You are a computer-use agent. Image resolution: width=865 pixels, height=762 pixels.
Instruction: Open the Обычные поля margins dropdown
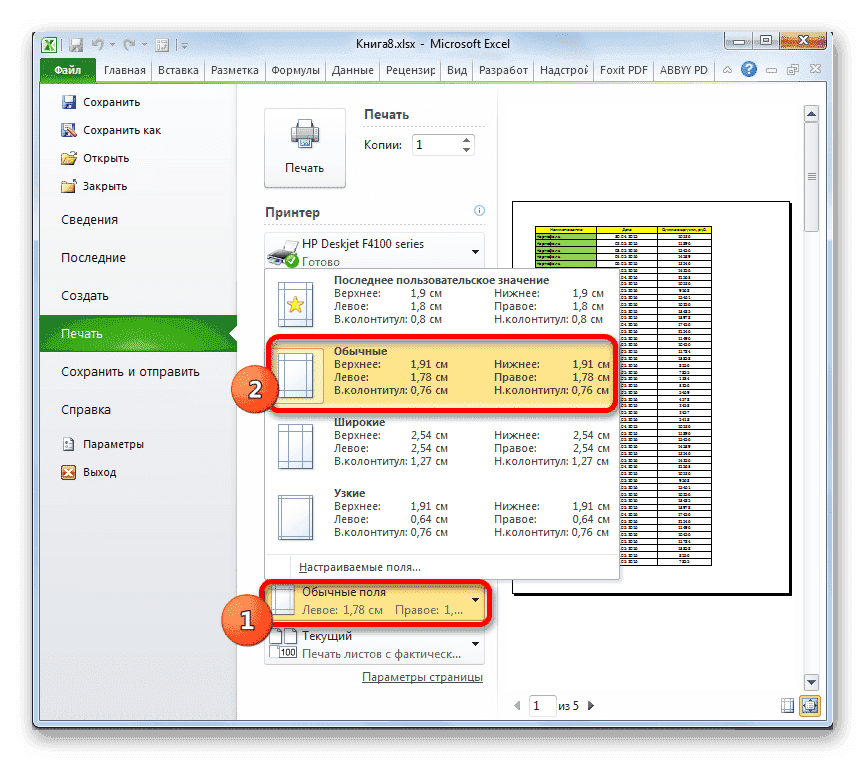pos(375,600)
